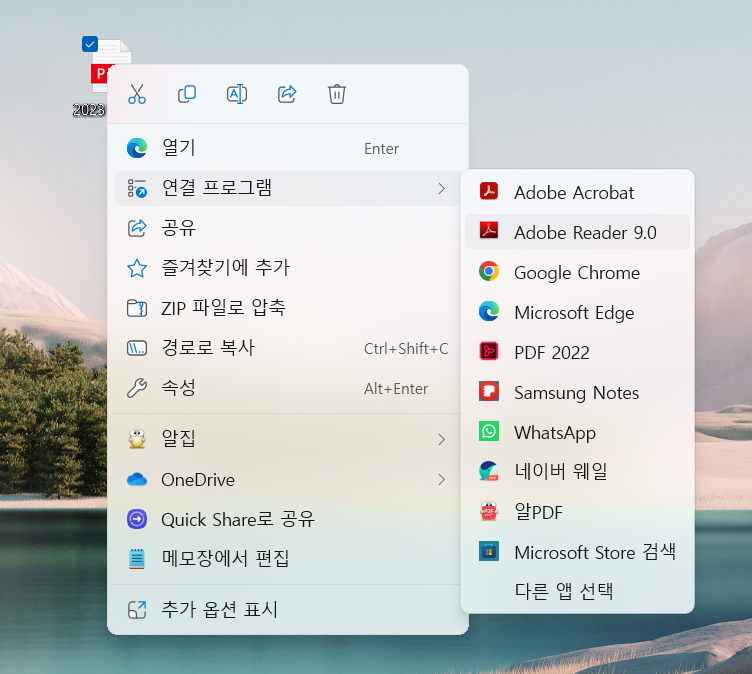Screen dimensions: 752x674
Task: Click the Ctrl+Shift+C shortcut text
Action: click(x=406, y=349)
